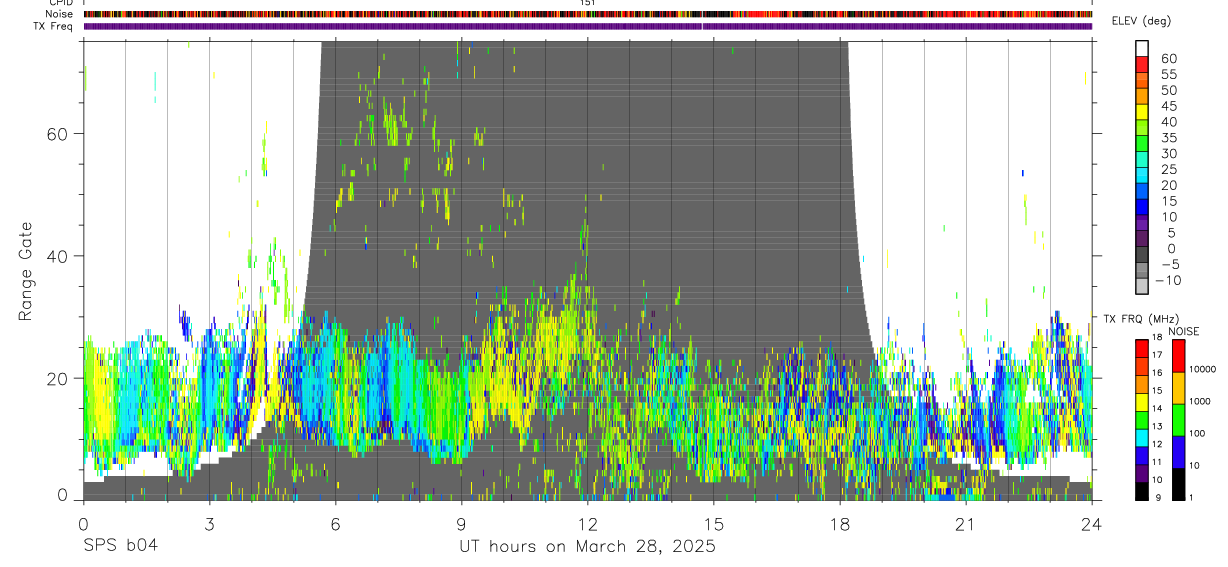Click the '6' tick on UT hours axis
The width and height of the screenshot is (1228, 567).
(335, 523)
